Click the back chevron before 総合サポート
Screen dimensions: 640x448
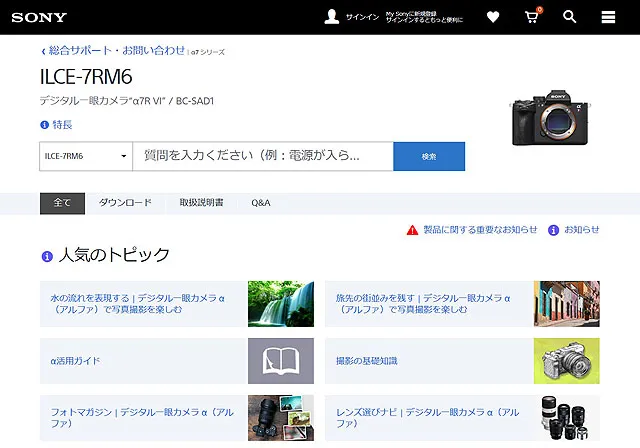pos(43,51)
